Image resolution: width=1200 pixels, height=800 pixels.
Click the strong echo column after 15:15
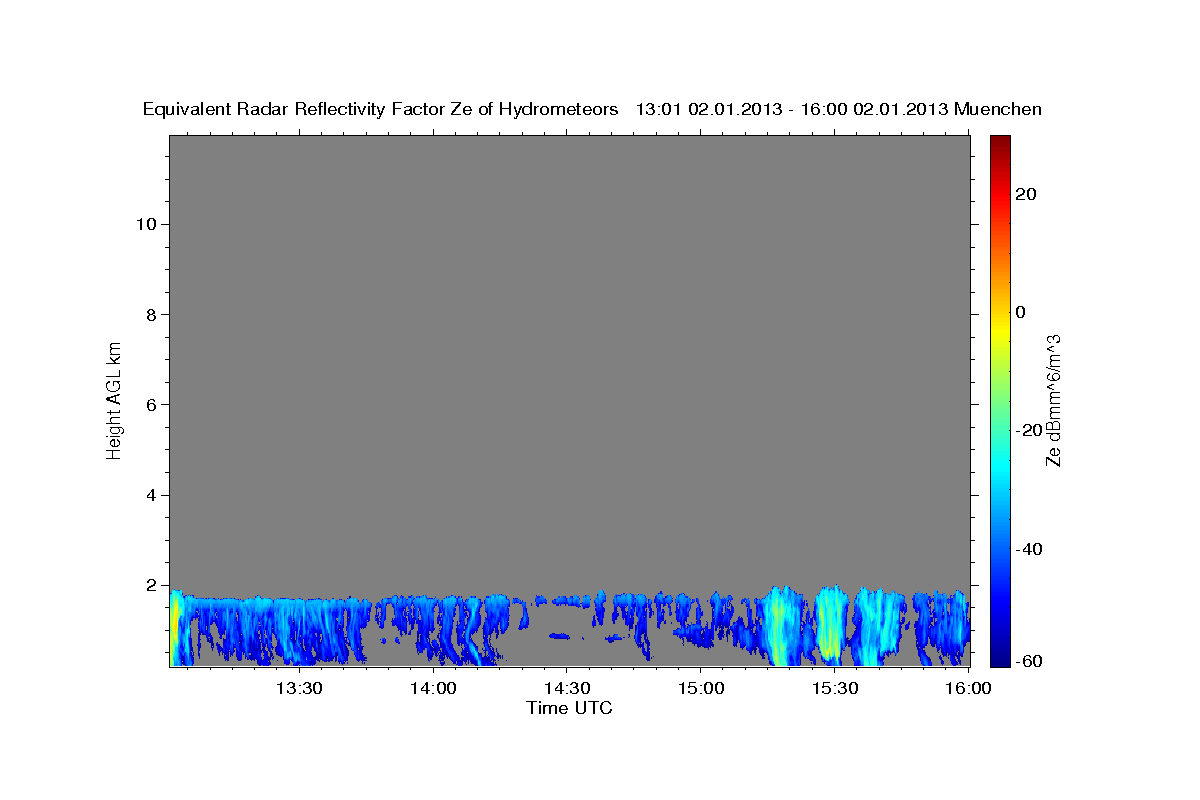[782, 626]
